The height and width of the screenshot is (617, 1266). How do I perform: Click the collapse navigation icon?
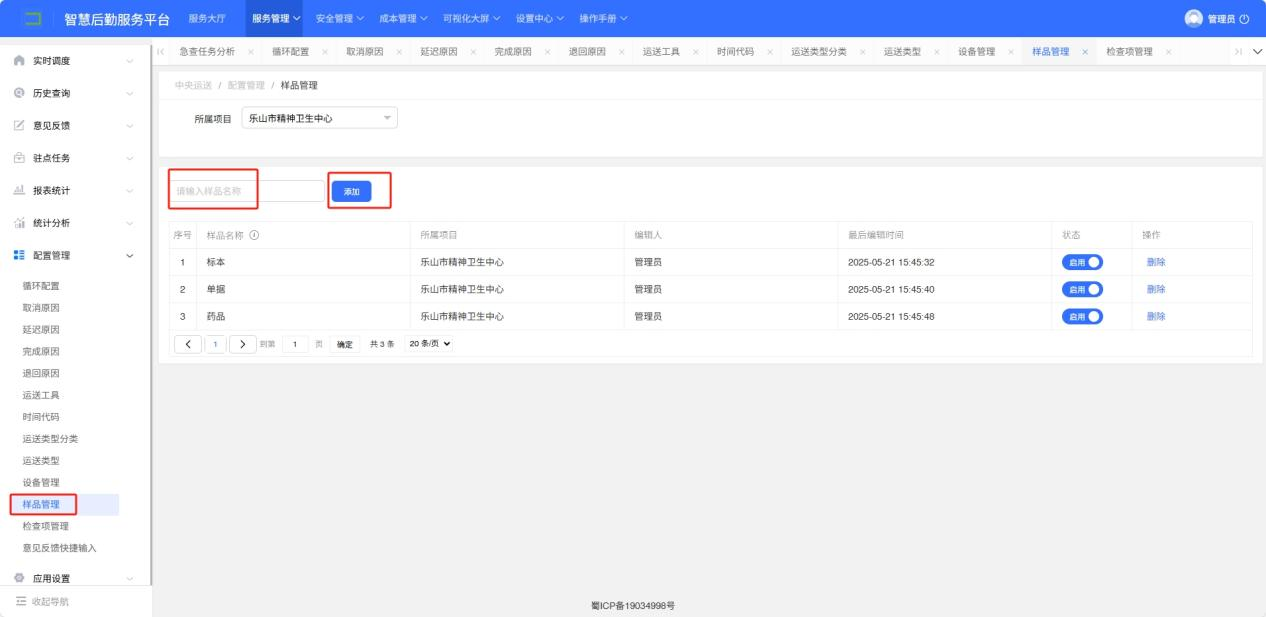point(19,600)
